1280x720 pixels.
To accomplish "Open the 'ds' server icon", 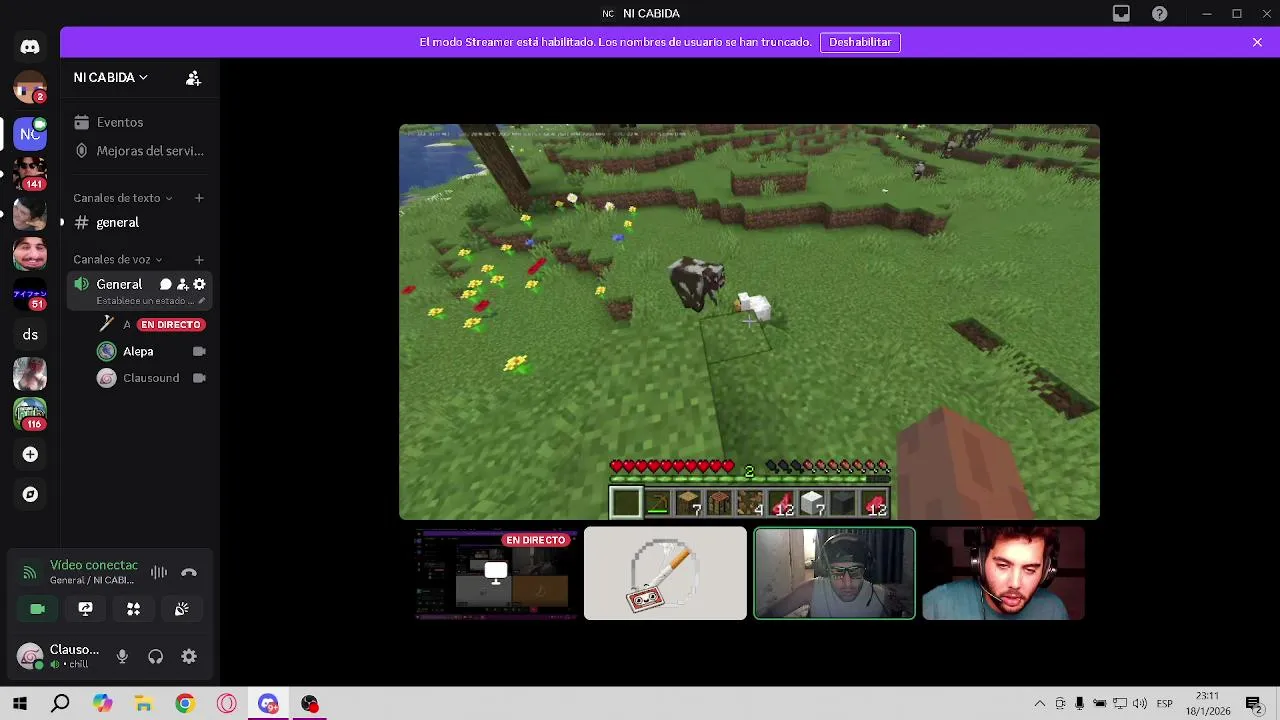I will pos(30,335).
